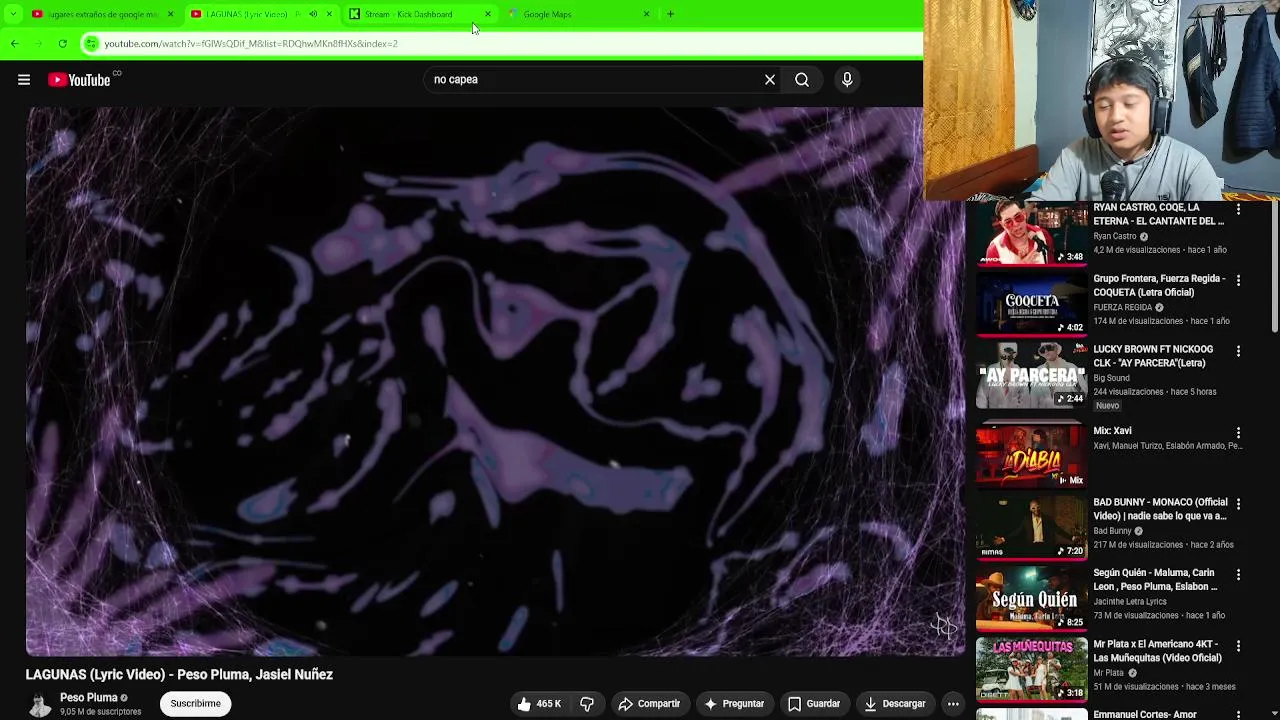Open the YouTube guide hamburger menu
Viewport: 1280px width, 720px height.
pyautogui.click(x=24, y=80)
